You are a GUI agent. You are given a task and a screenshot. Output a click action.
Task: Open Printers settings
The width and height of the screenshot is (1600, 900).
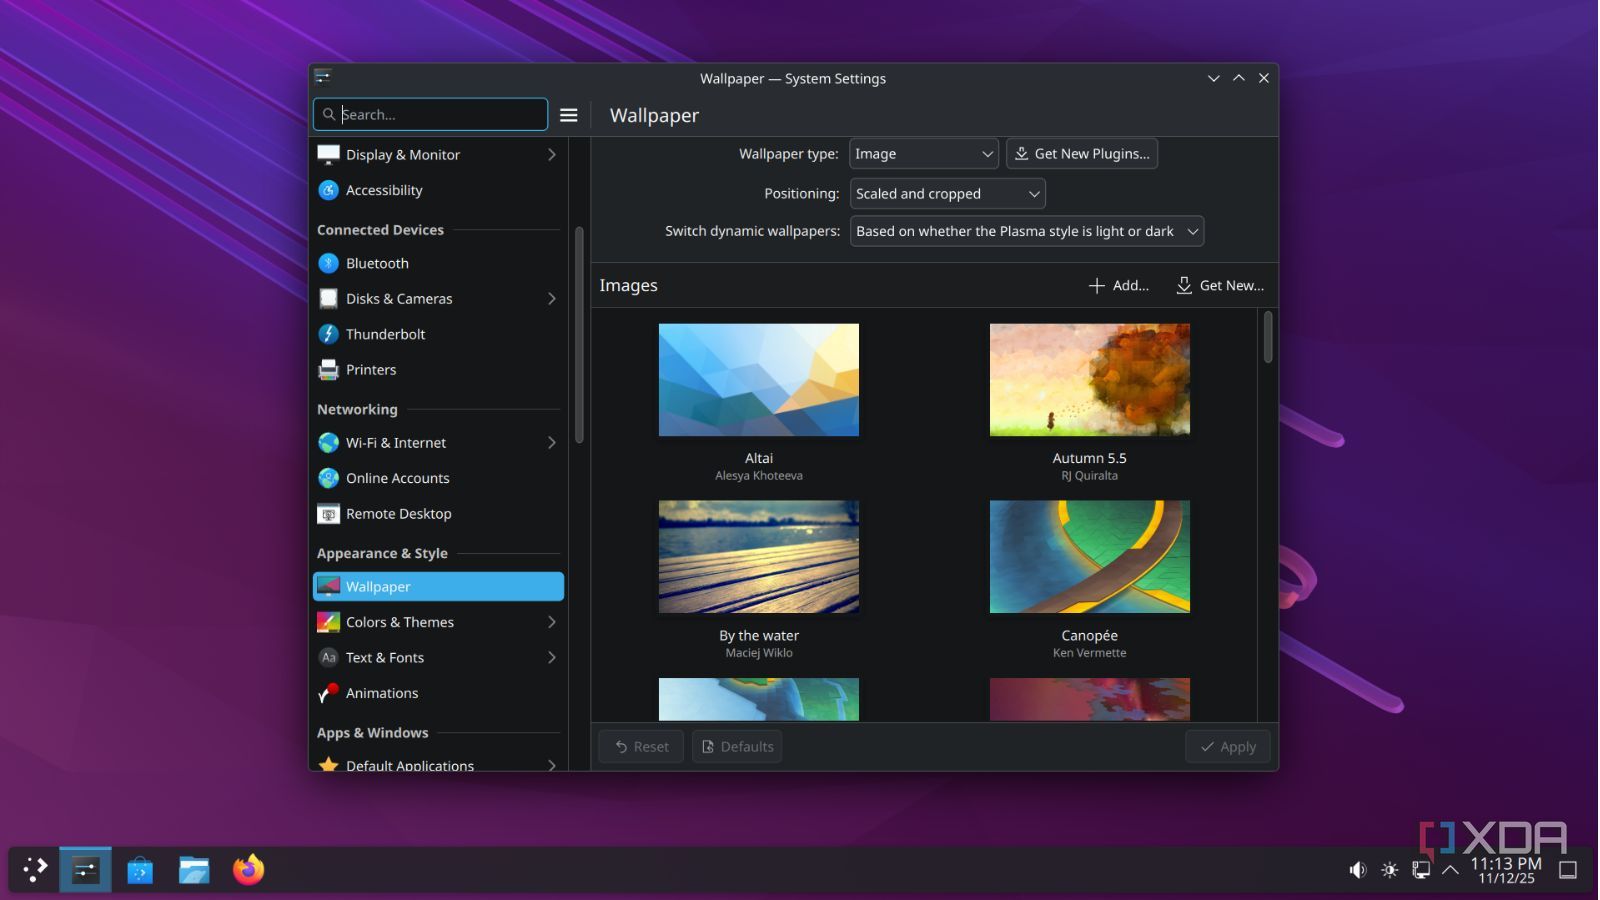439,370
